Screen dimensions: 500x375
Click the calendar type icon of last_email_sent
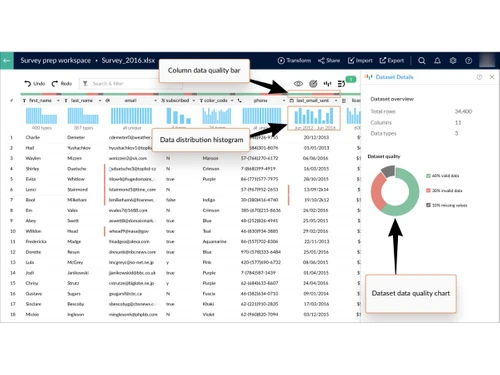pyautogui.click(x=292, y=100)
